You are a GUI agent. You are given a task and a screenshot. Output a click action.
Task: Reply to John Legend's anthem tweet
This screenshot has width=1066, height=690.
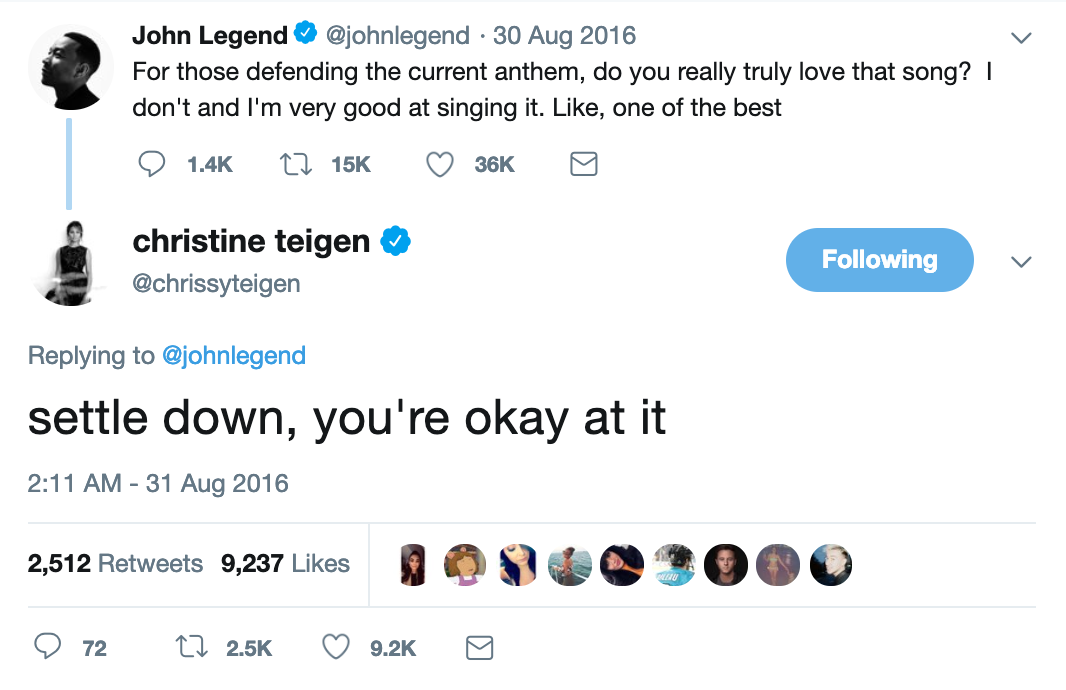pyautogui.click(x=152, y=164)
